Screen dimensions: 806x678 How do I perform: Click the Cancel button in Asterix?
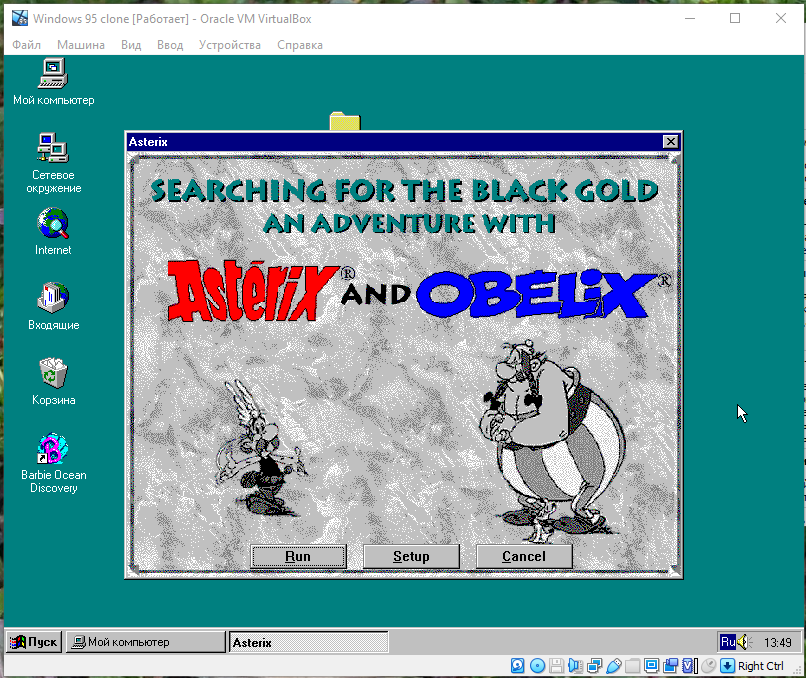[x=524, y=556]
